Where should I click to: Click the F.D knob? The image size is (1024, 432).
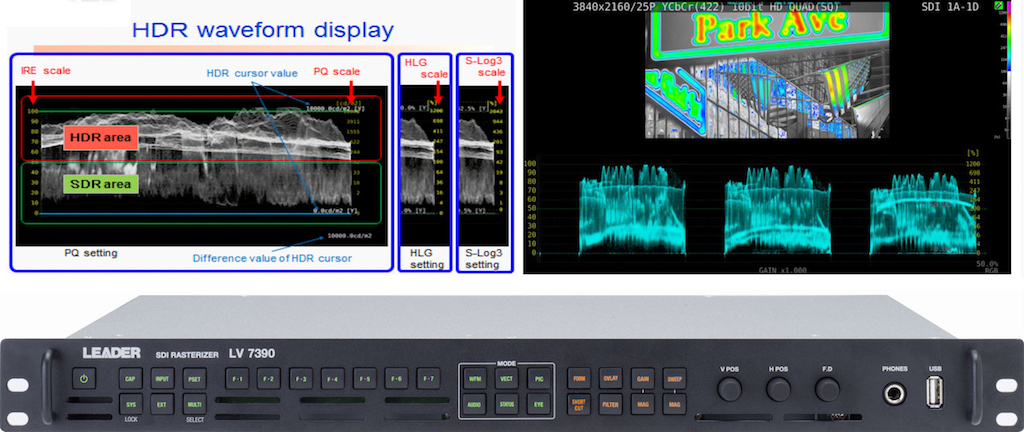click(827, 390)
